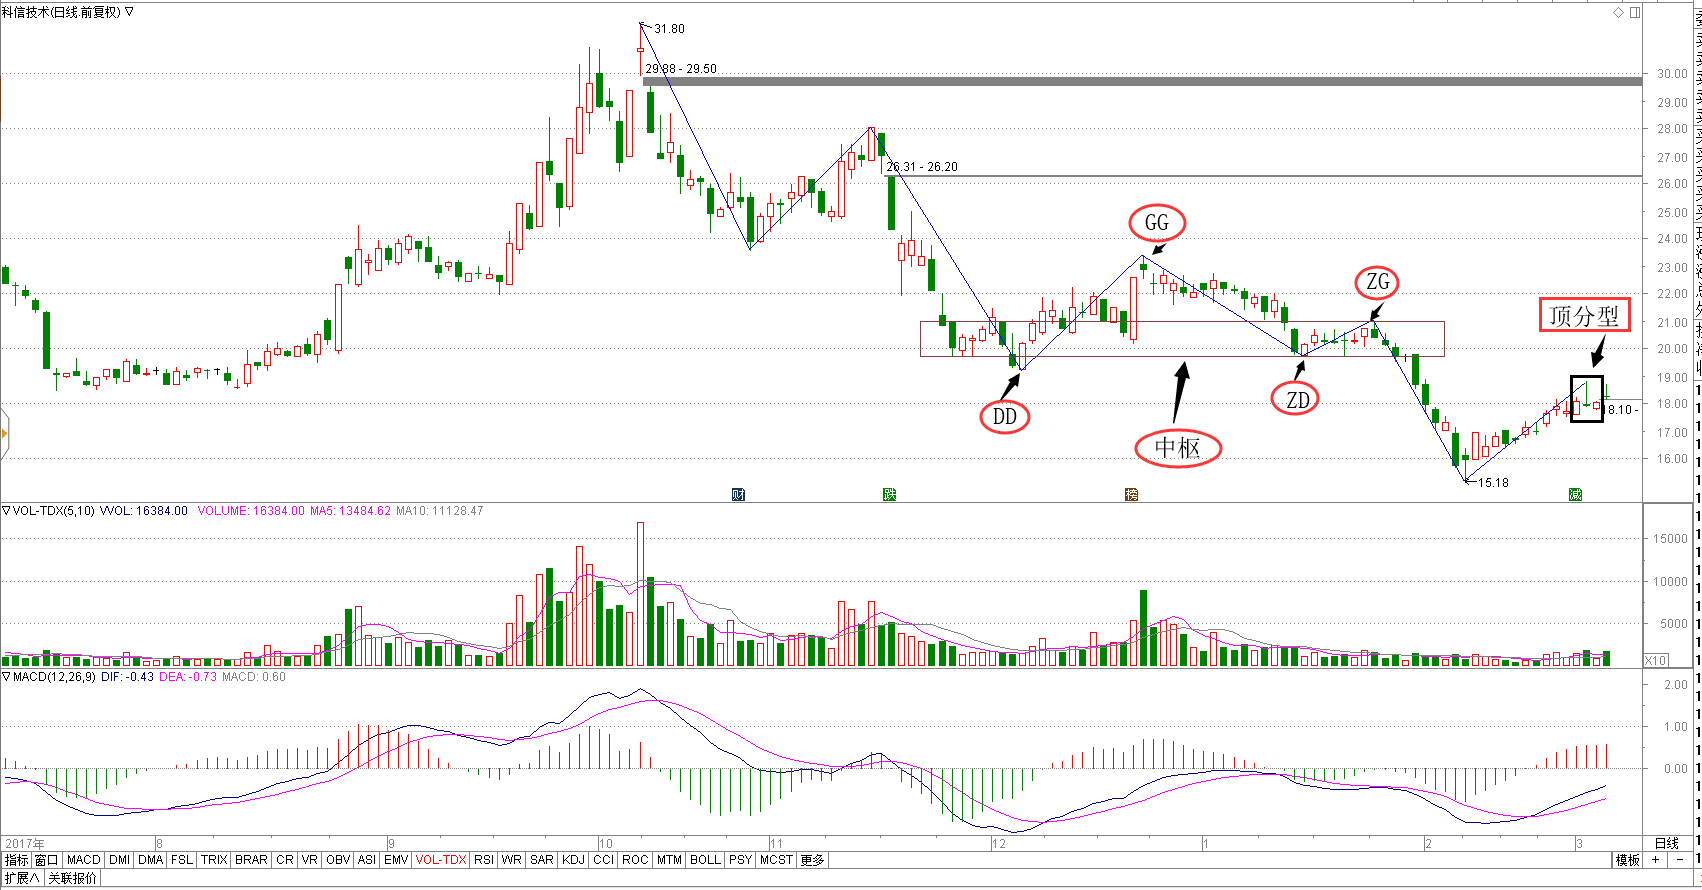Switch to the EMV indicator
The width and height of the screenshot is (1702, 890).
396,860
